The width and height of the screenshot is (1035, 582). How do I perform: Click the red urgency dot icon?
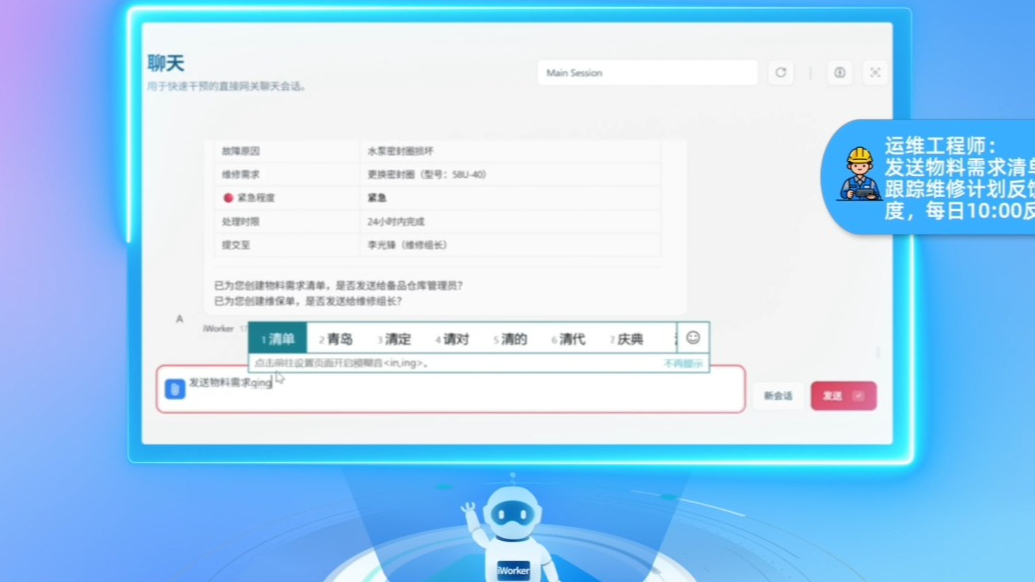[x=228, y=198]
